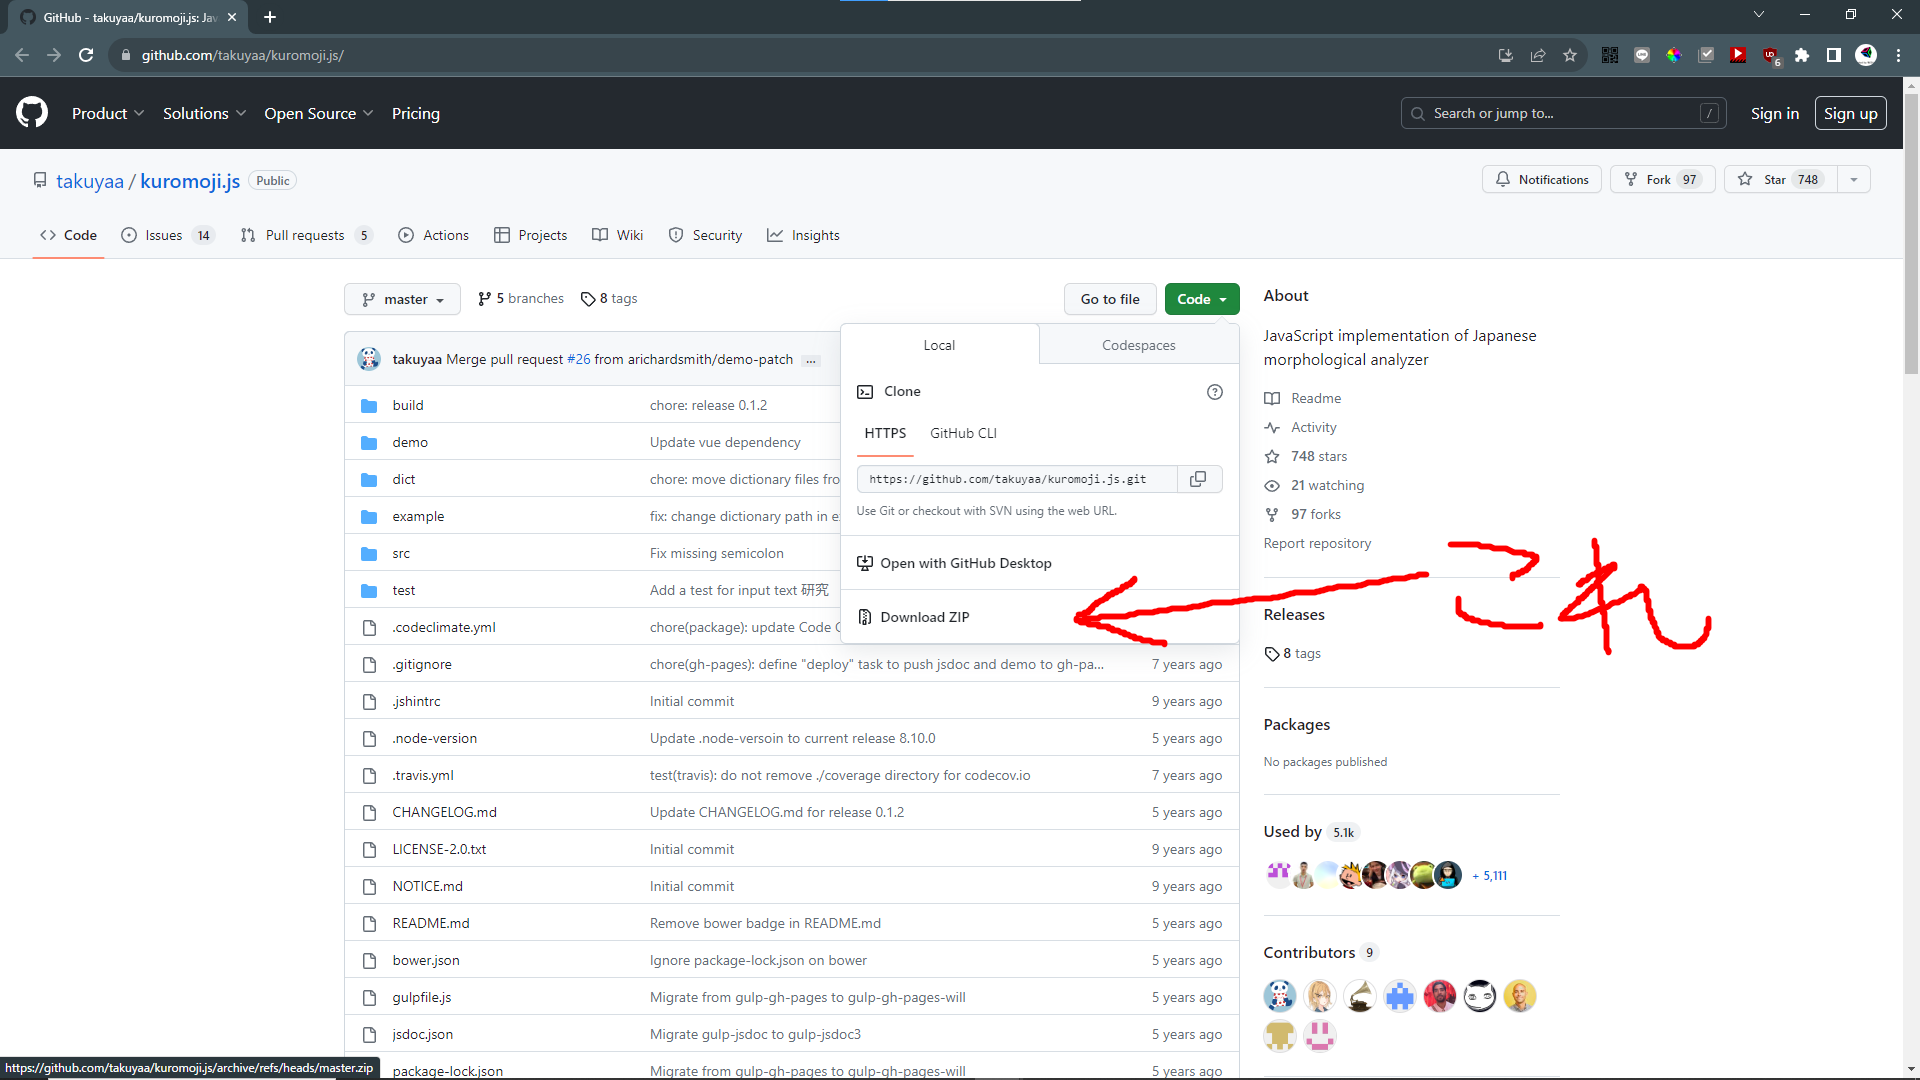Click the Notifications bell icon
This screenshot has height=1080, width=1920.
[1504, 179]
